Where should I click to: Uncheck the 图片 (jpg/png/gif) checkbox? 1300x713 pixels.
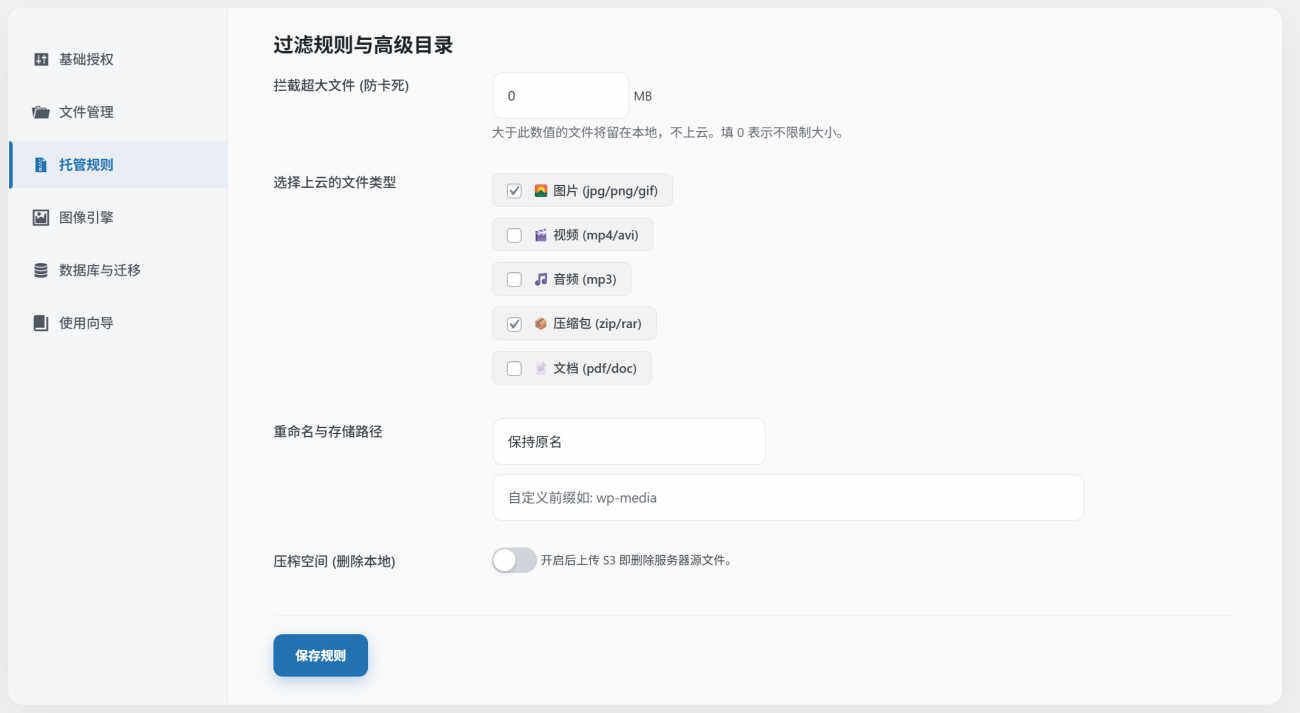[x=514, y=191]
